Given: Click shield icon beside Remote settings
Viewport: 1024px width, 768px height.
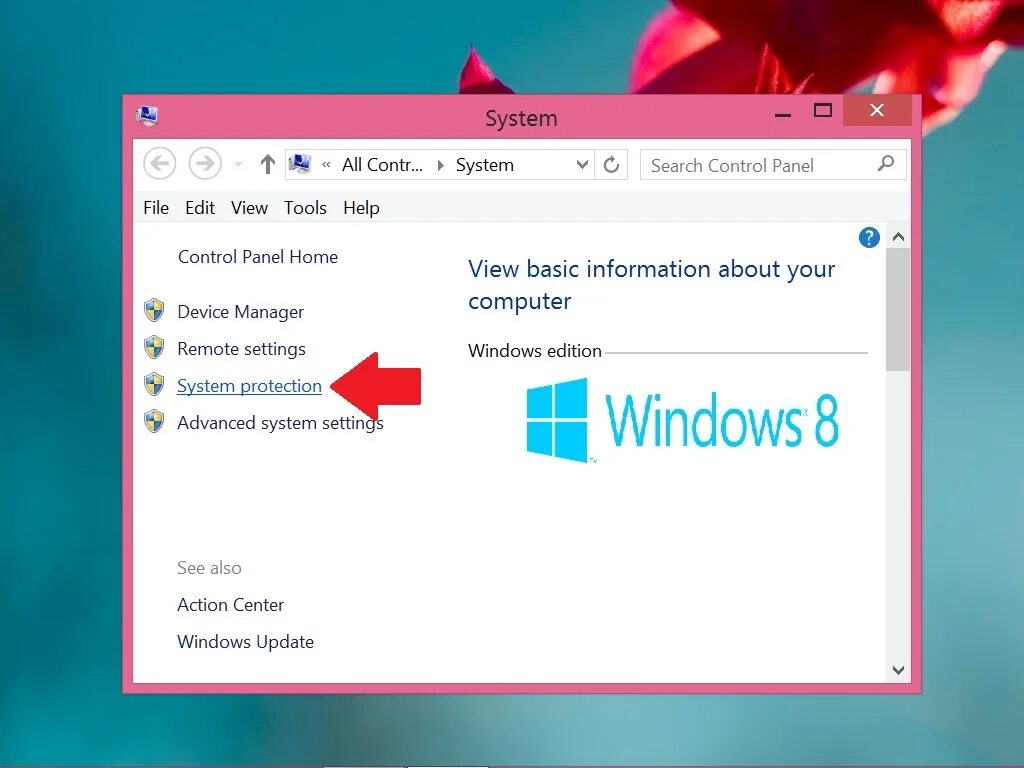Looking at the screenshot, I should (154, 347).
